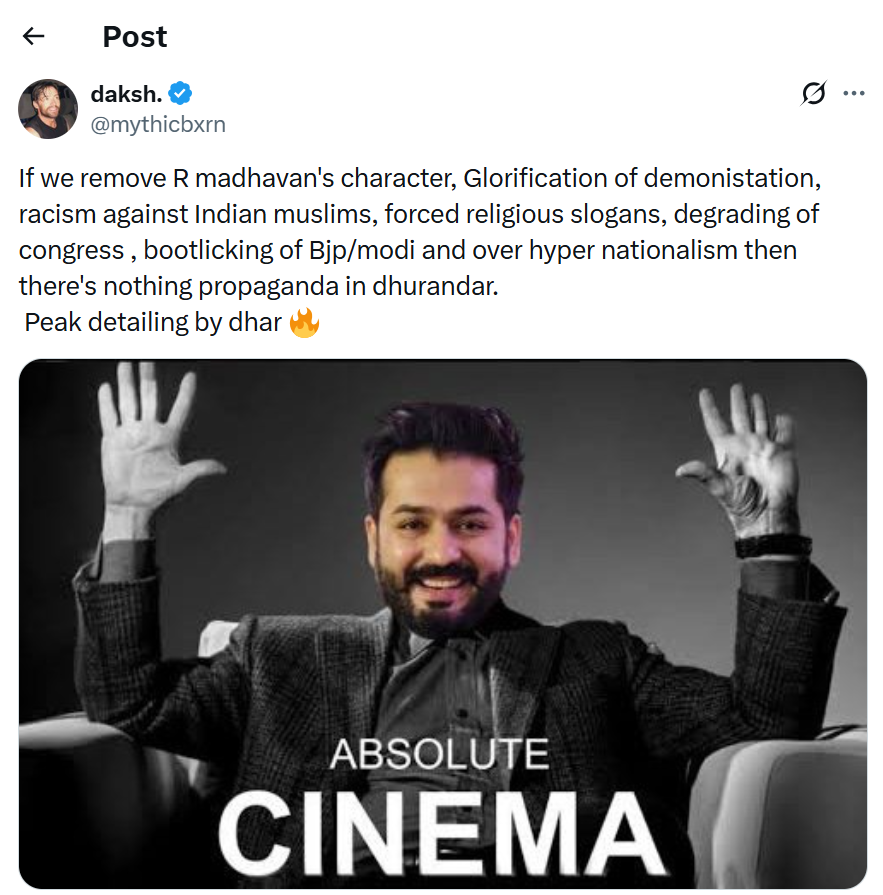Click the Grok explain-post icon
Screen dimensions: 883x895
813,93
